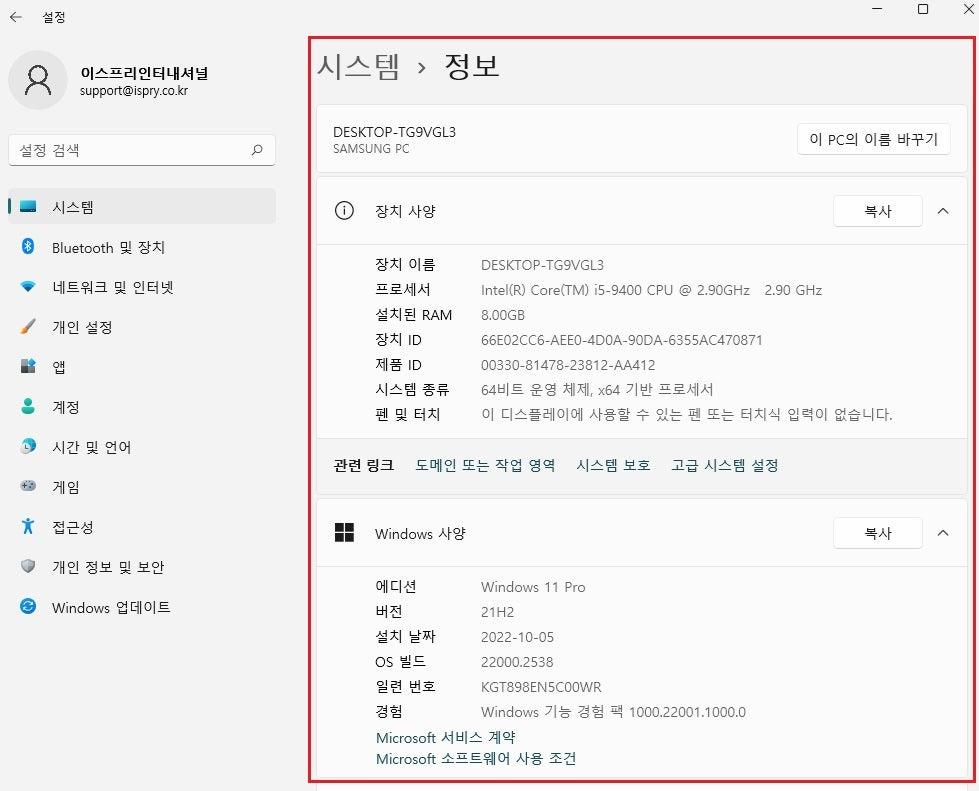The height and width of the screenshot is (791, 979).
Task: Open 앱 settings category
Action: (142, 367)
